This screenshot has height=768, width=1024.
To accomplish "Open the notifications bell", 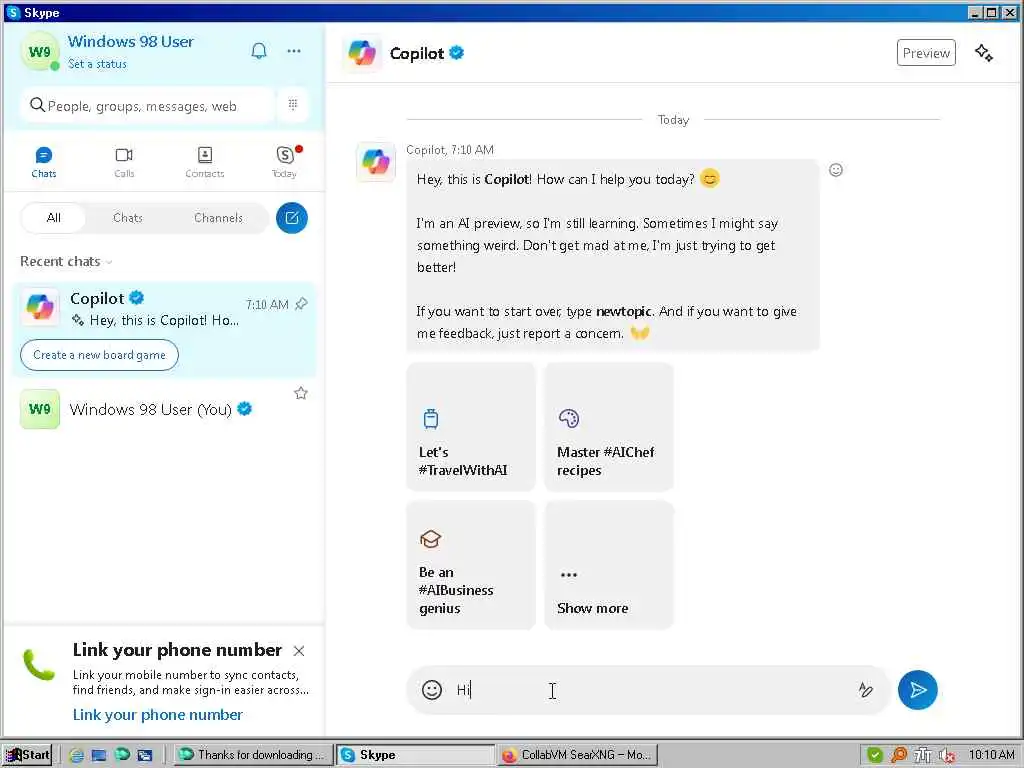I will click(259, 51).
